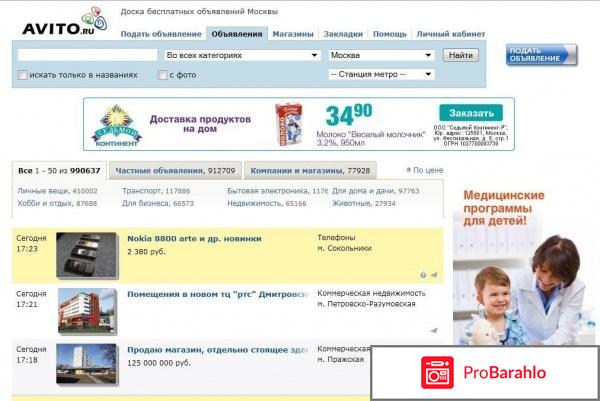The height and width of the screenshot is (401, 600).
Task: Click the Седьмой Континент banner logo
Action: [117, 125]
